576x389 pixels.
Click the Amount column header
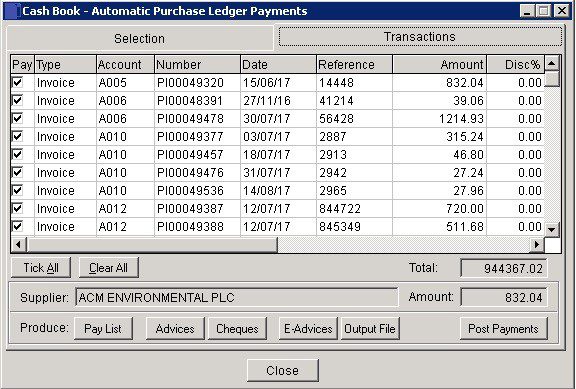pyautogui.click(x=440, y=64)
